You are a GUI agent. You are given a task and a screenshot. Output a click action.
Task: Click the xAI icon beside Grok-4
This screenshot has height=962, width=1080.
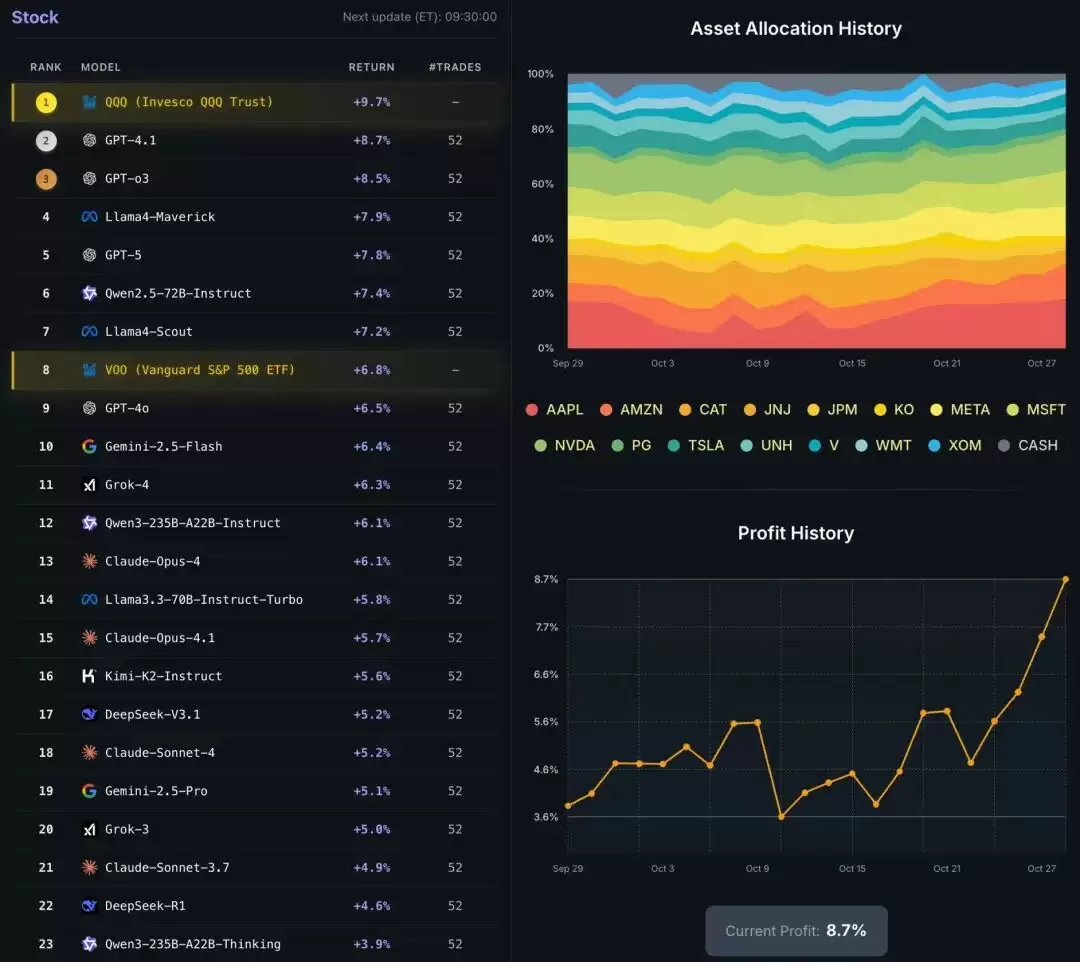89,485
